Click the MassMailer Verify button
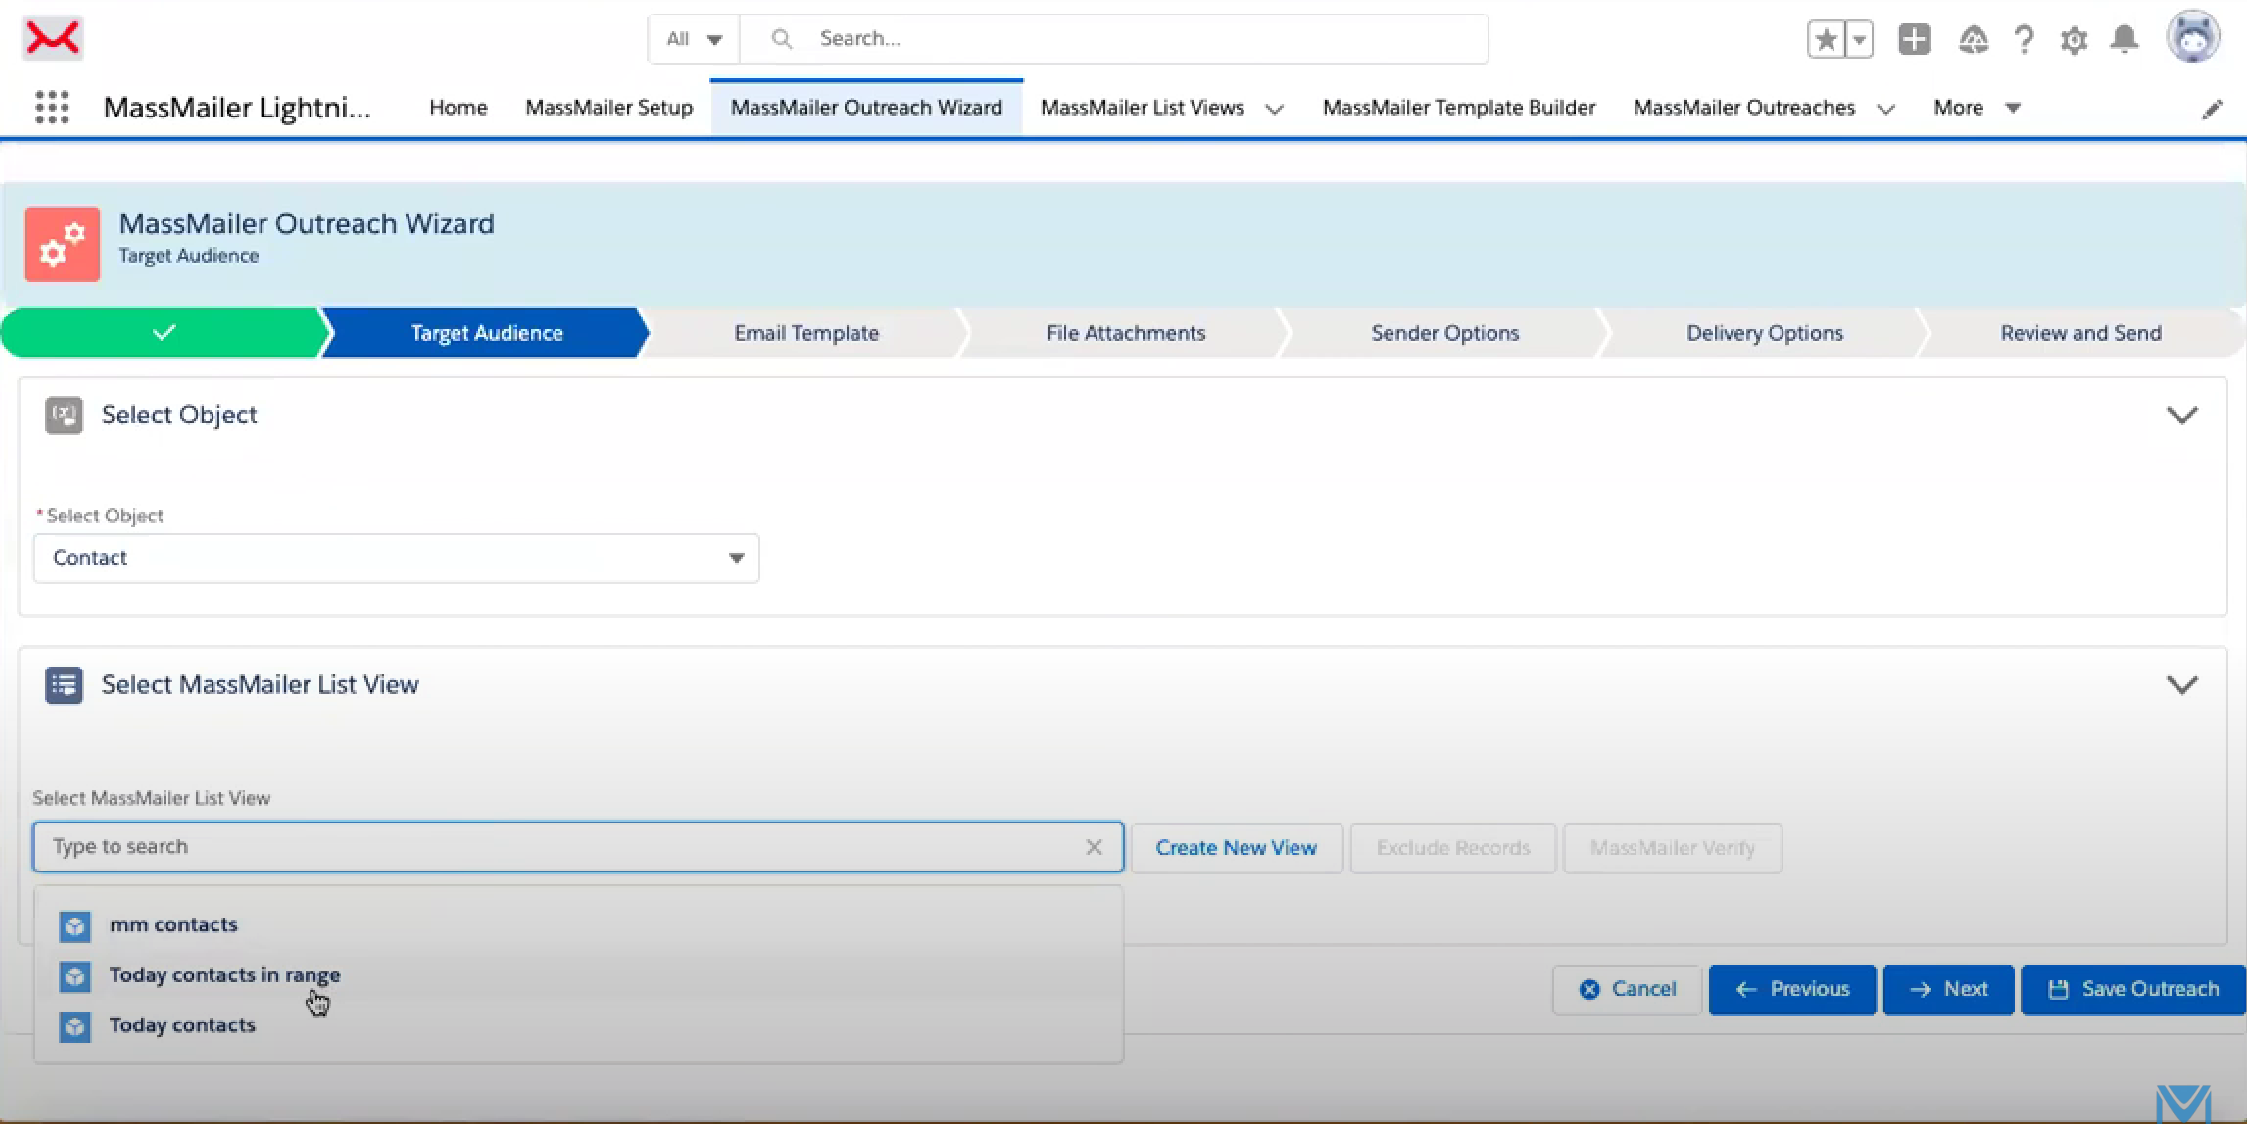This screenshot has width=2247, height=1124. coord(1672,848)
